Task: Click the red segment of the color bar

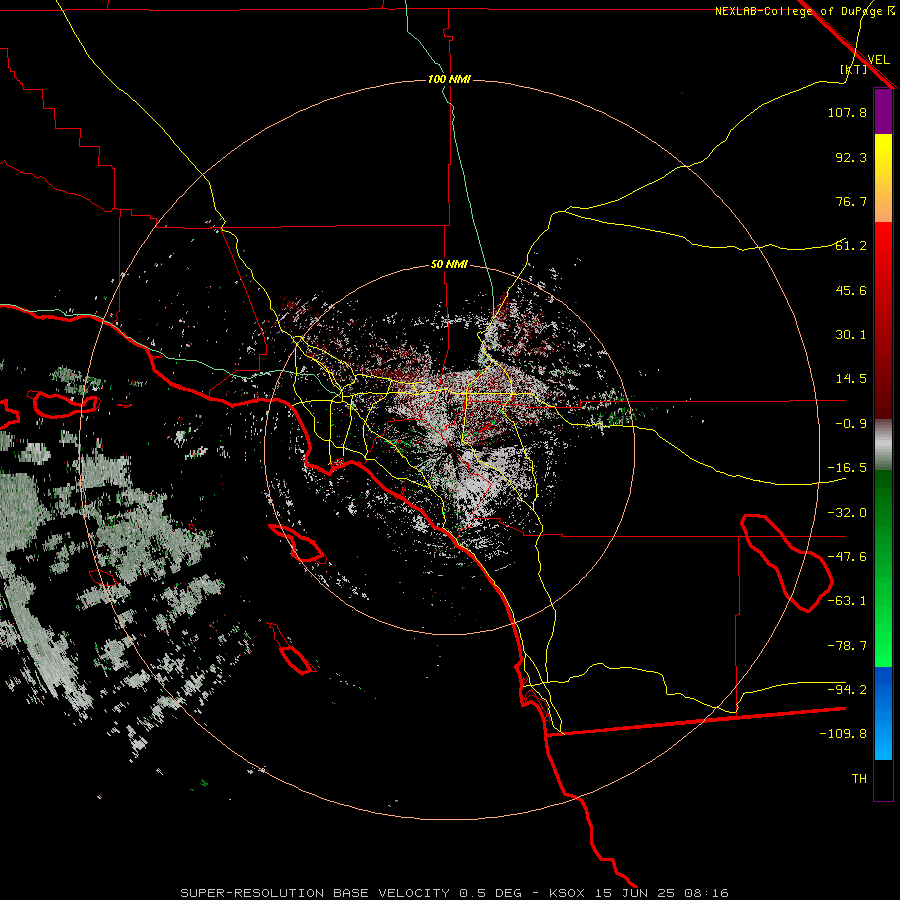Action: pyautogui.click(x=883, y=320)
